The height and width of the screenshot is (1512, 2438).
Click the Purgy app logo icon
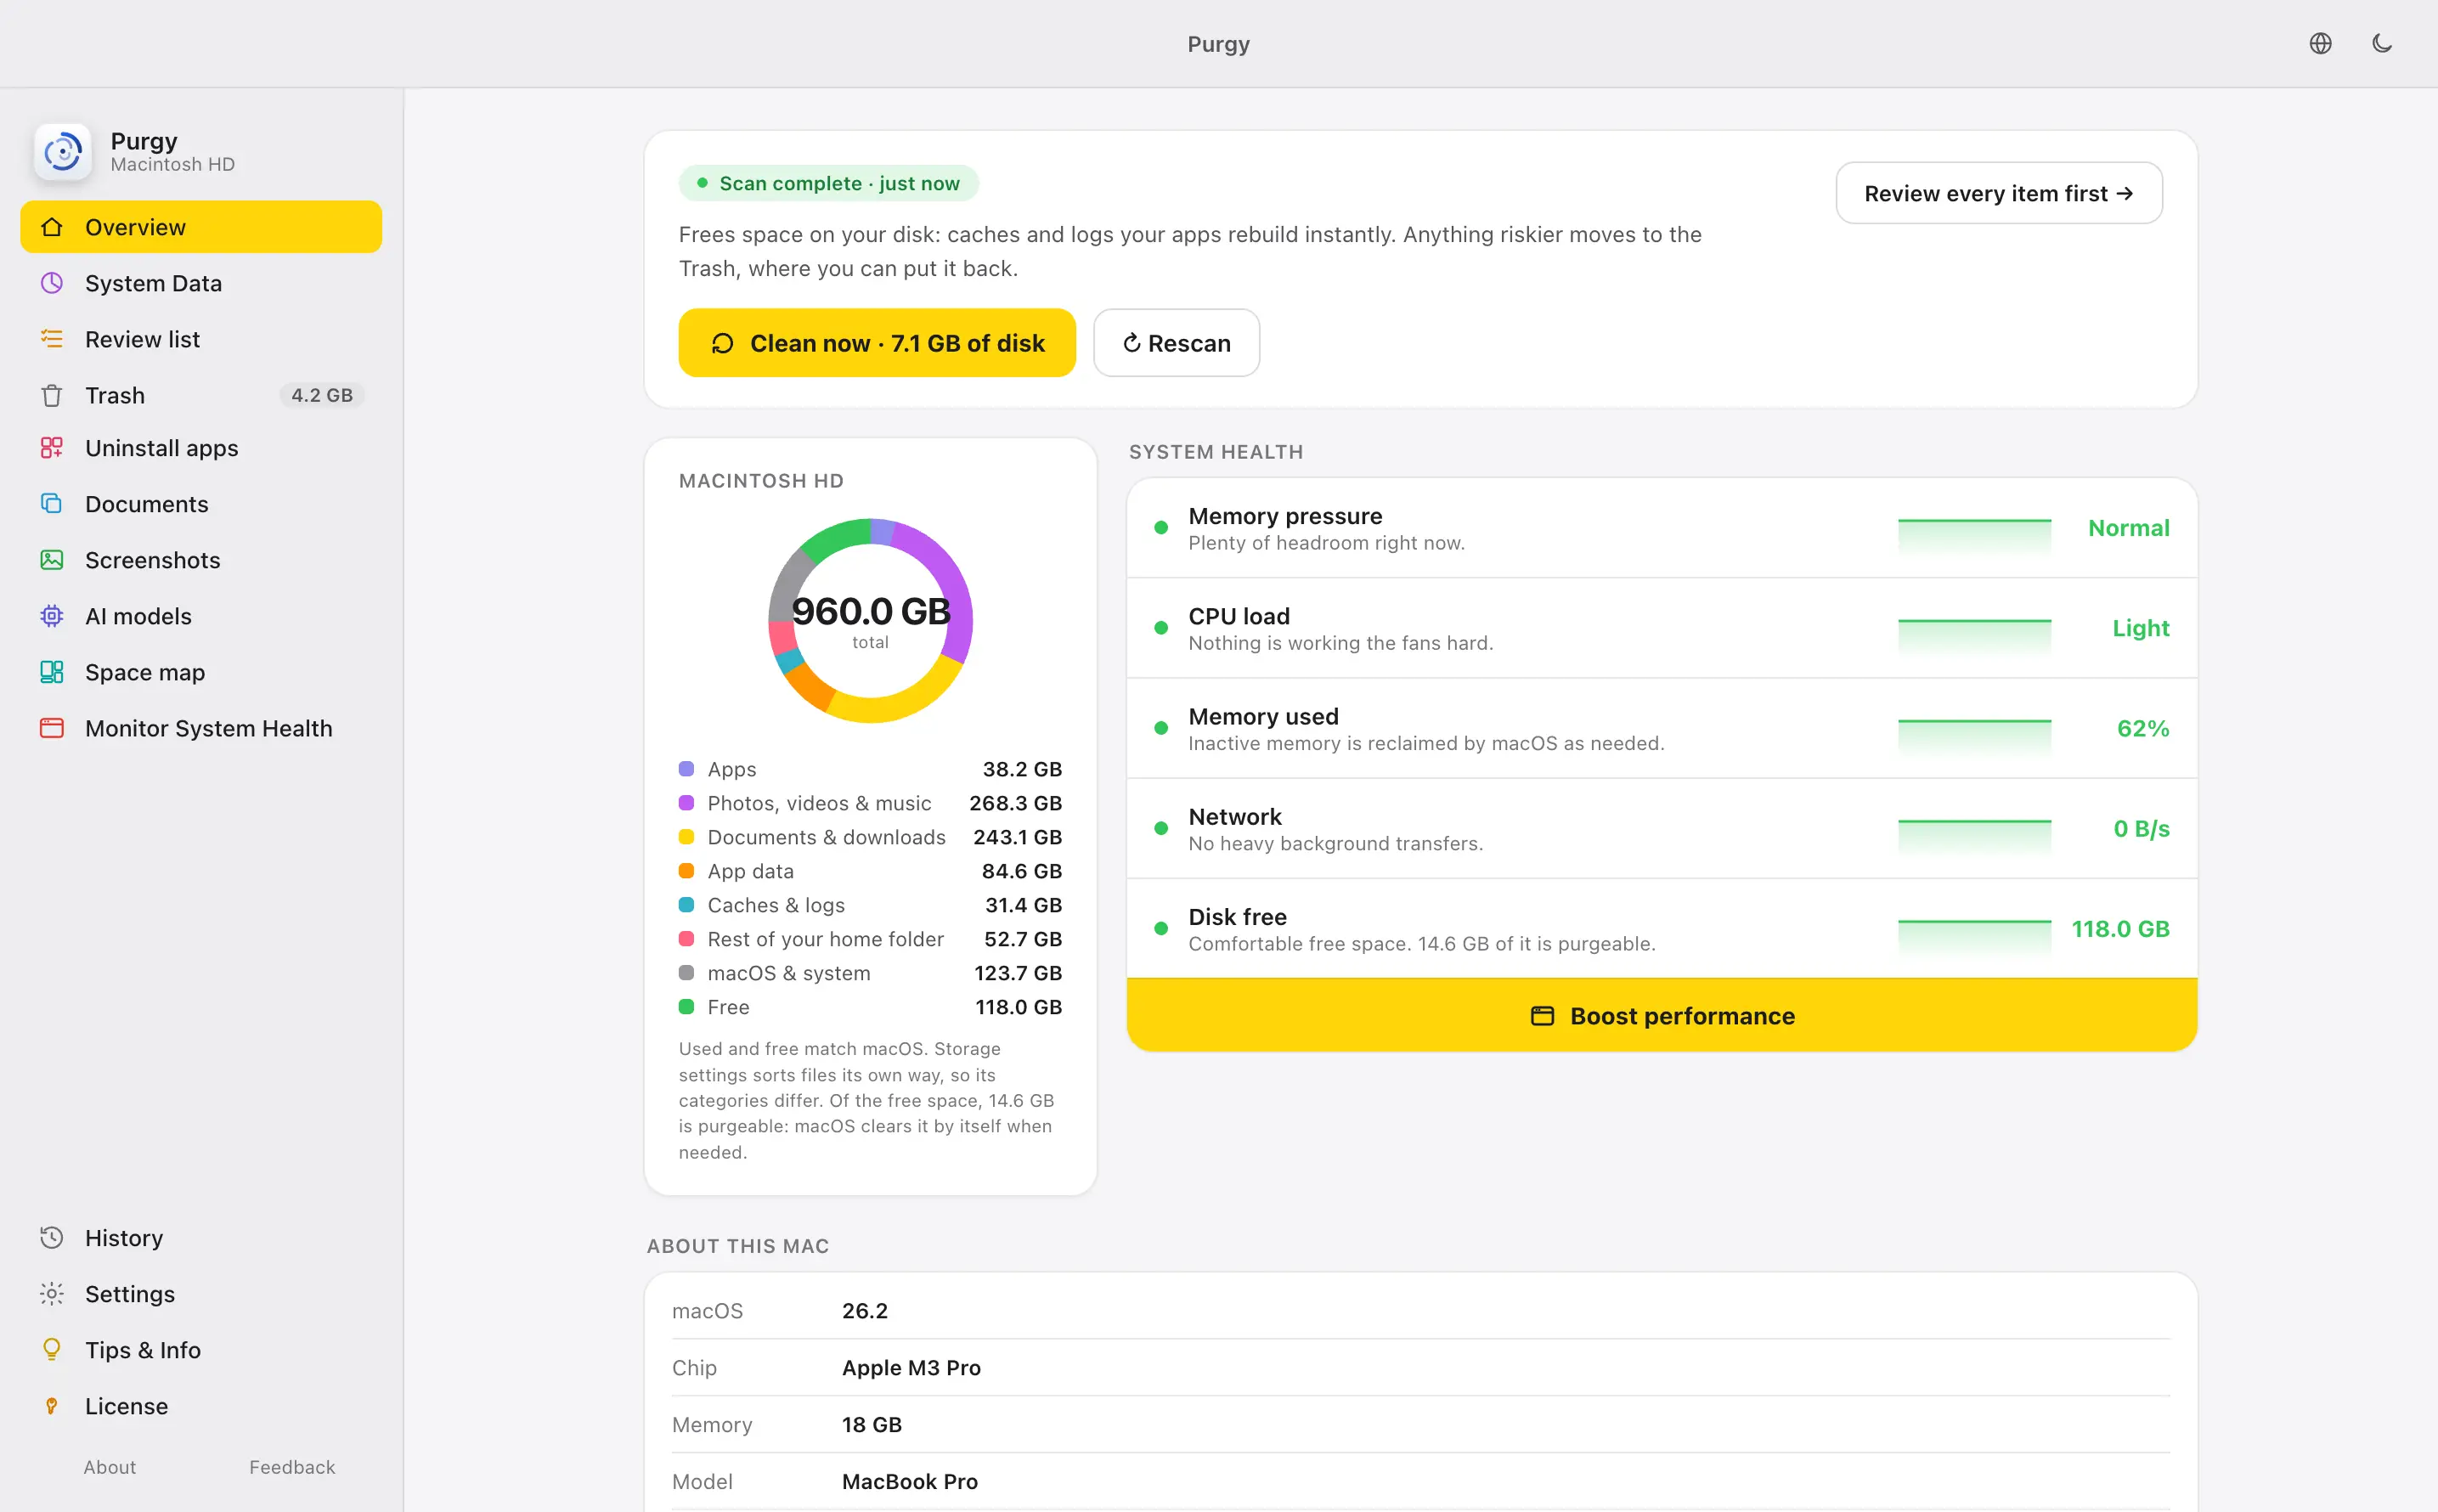pyautogui.click(x=63, y=152)
